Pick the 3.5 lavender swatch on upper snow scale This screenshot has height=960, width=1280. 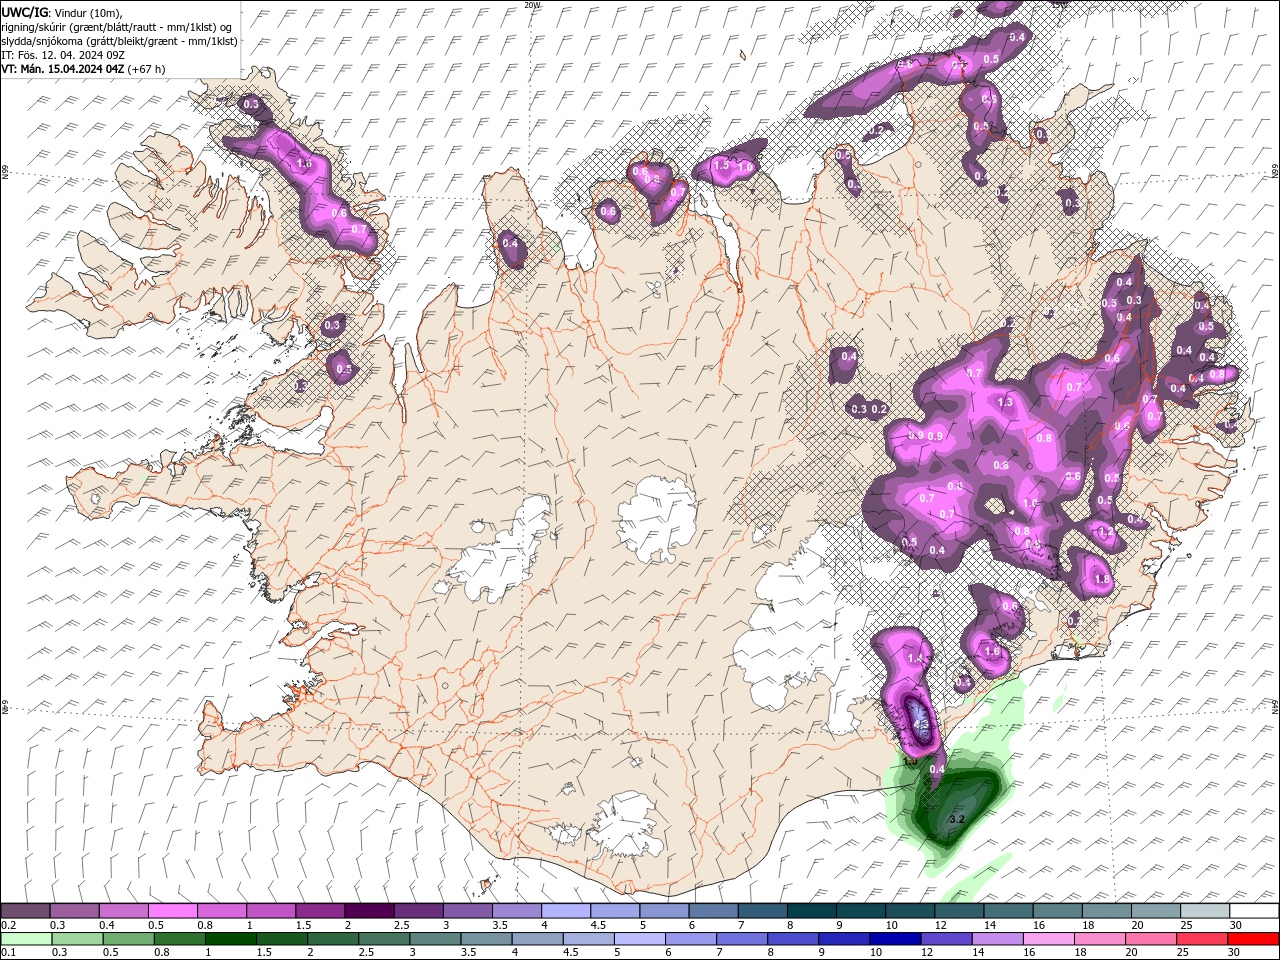coord(516,911)
